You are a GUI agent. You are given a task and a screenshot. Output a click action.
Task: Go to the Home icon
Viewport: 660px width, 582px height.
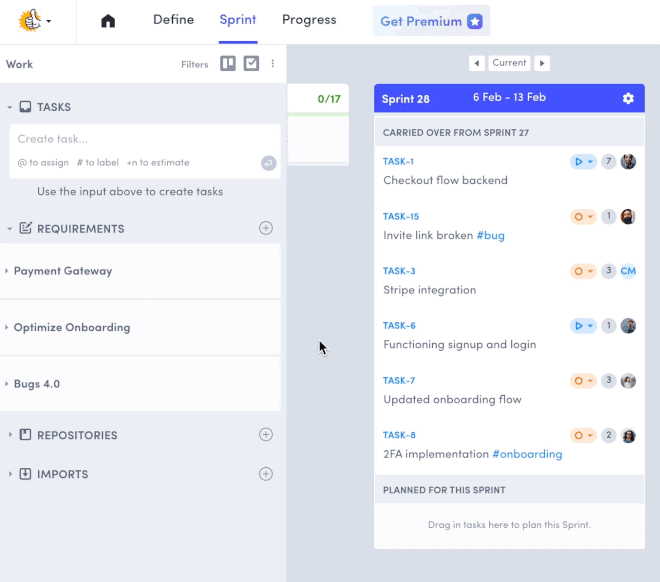coord(108,21)
